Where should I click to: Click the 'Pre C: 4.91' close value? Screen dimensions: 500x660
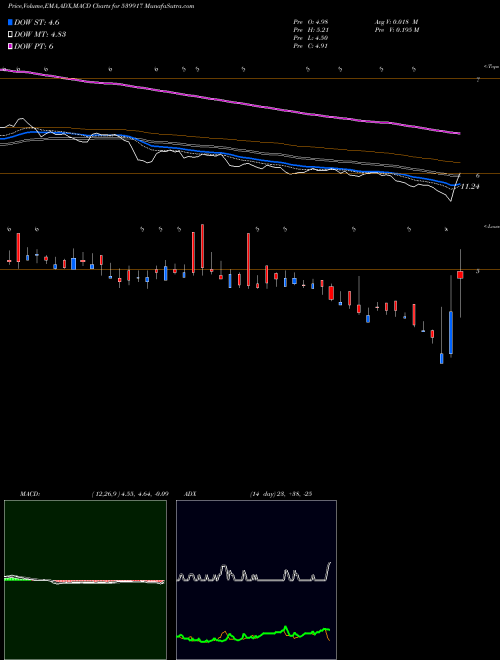point(311,46)
